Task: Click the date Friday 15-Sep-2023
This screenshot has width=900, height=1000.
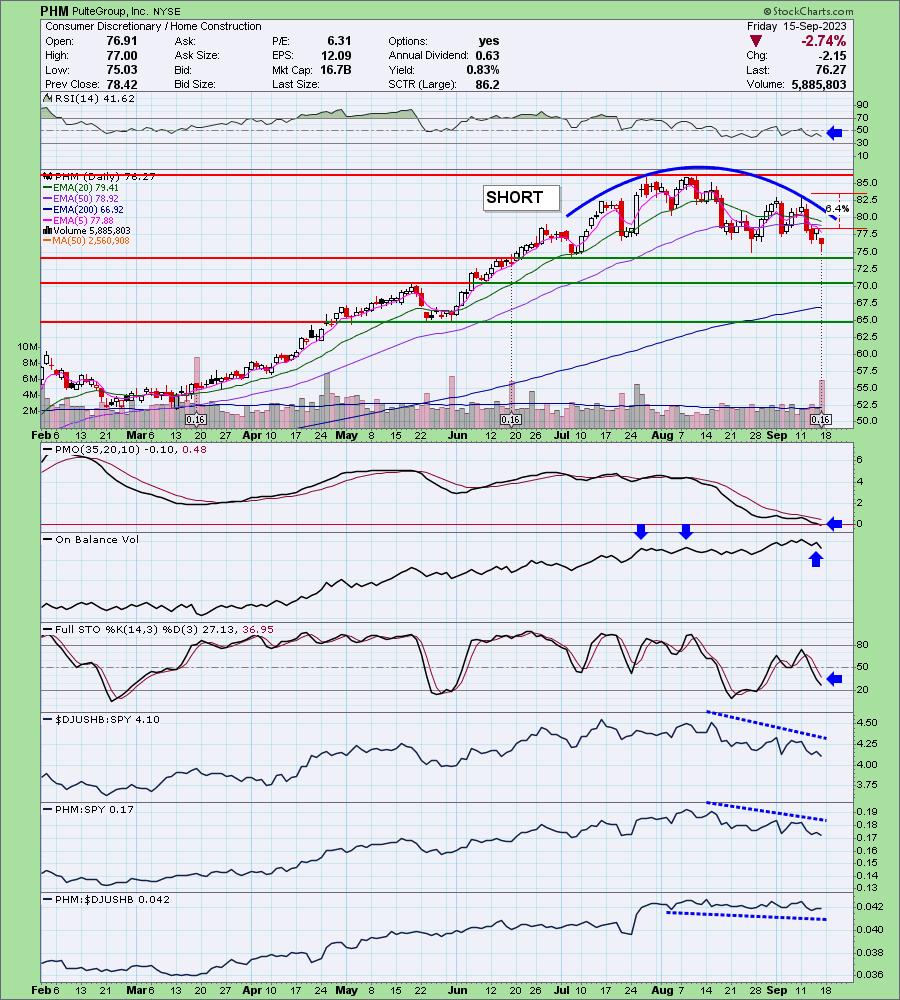Action: (x=797, y=26)
